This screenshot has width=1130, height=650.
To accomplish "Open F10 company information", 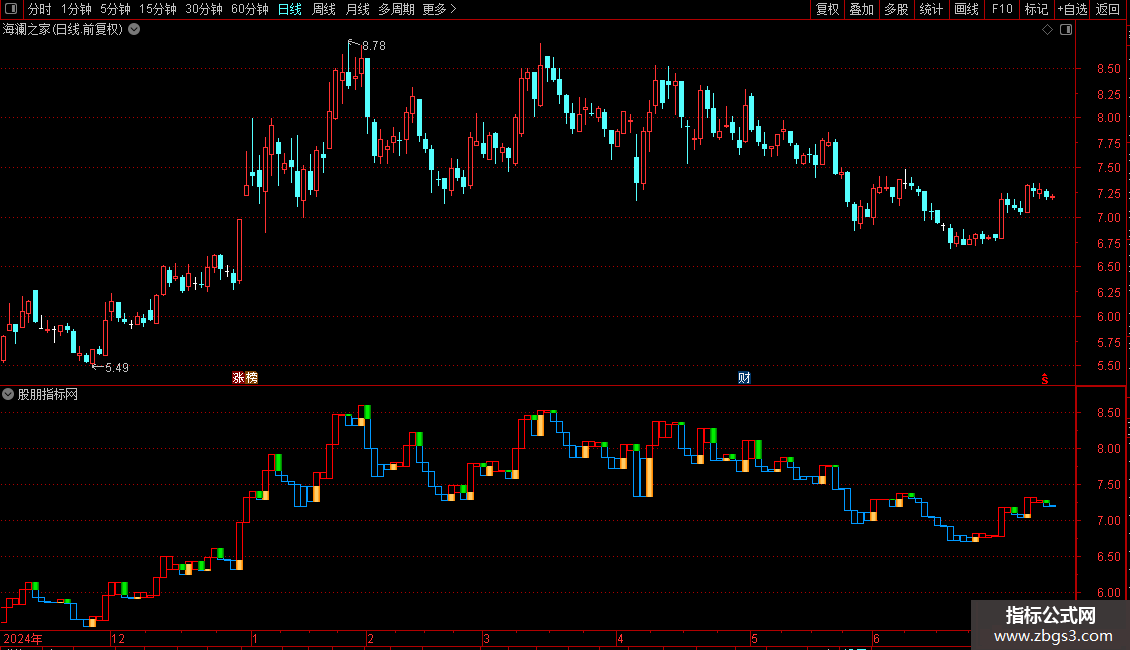I will coord(1002,9).
